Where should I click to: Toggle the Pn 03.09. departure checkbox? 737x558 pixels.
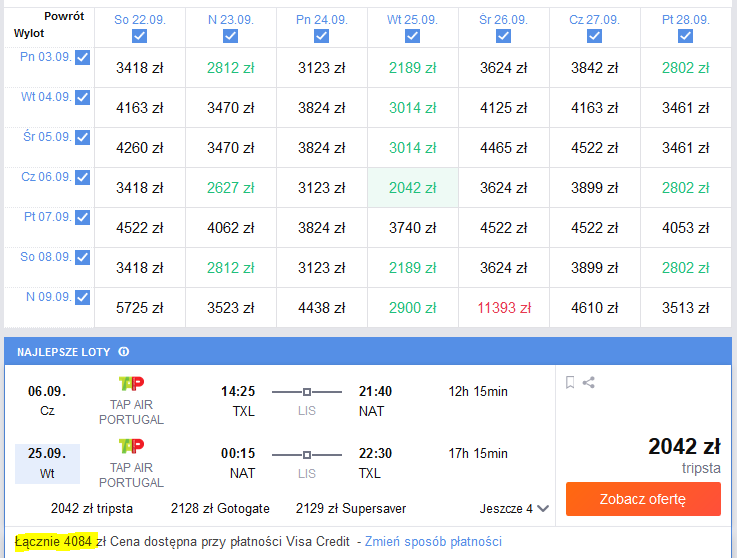coord(83,57)
